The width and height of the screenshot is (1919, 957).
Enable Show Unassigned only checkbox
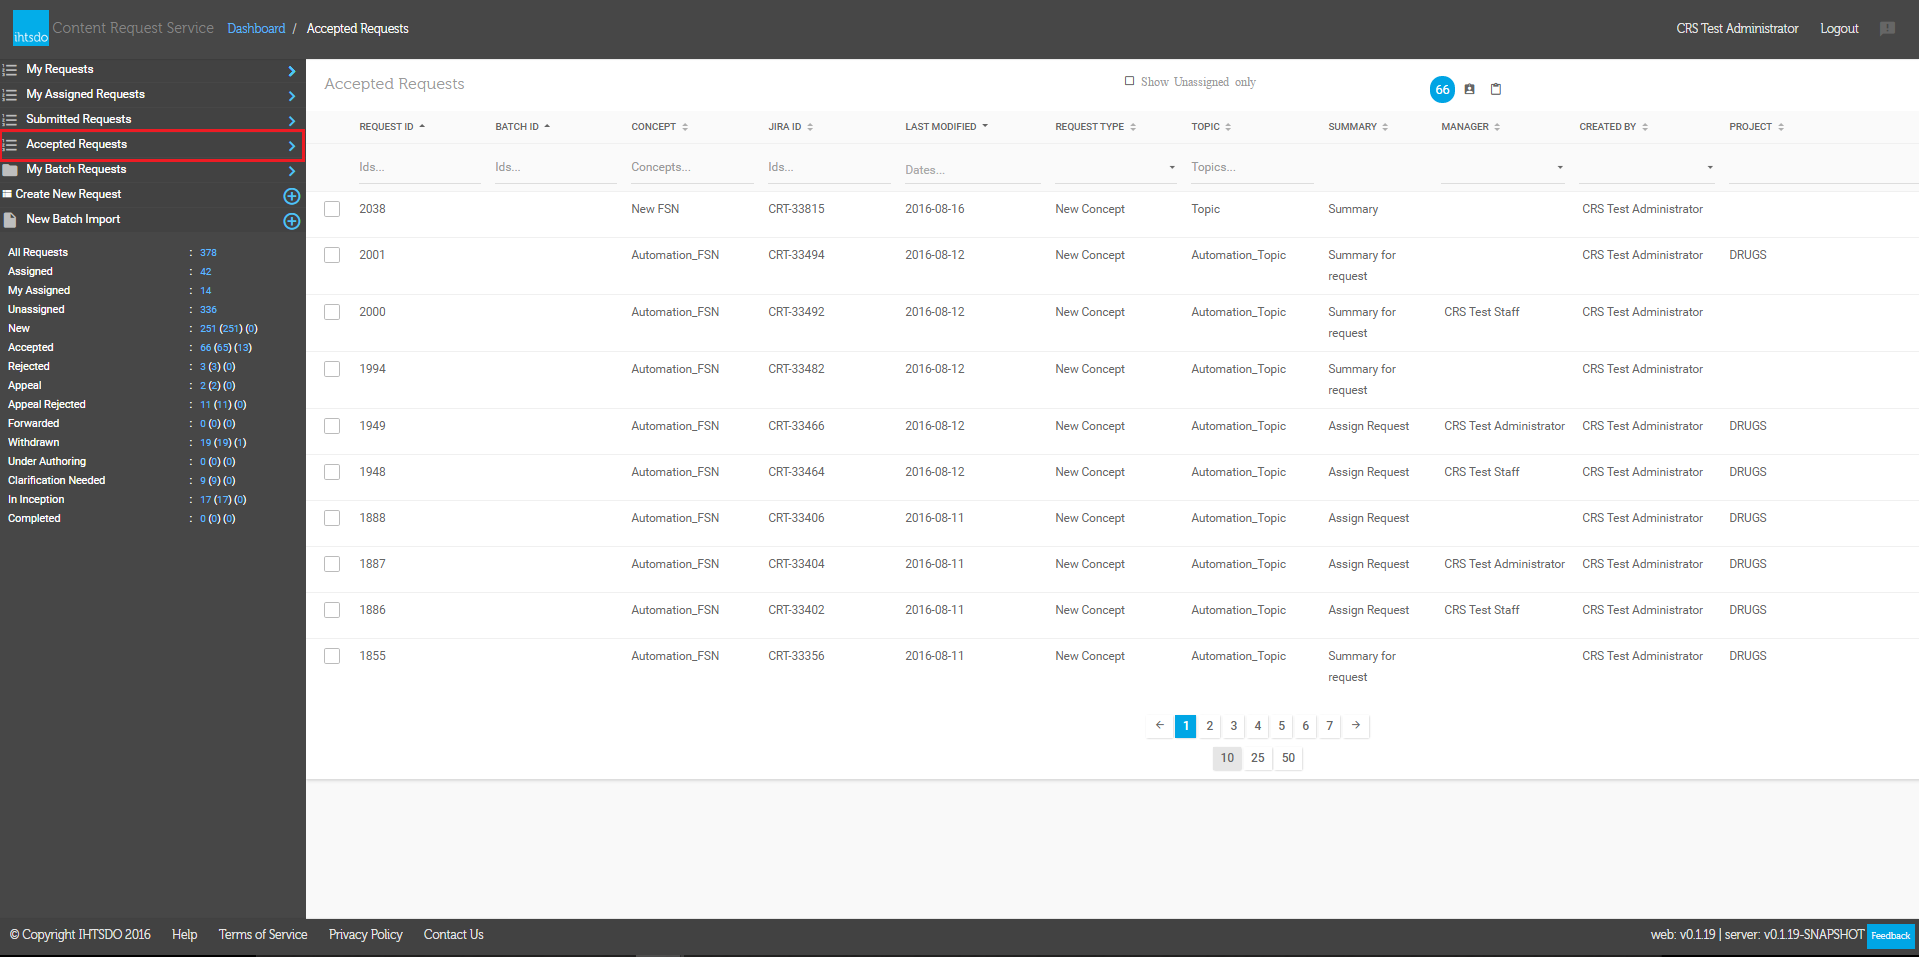1129,81
